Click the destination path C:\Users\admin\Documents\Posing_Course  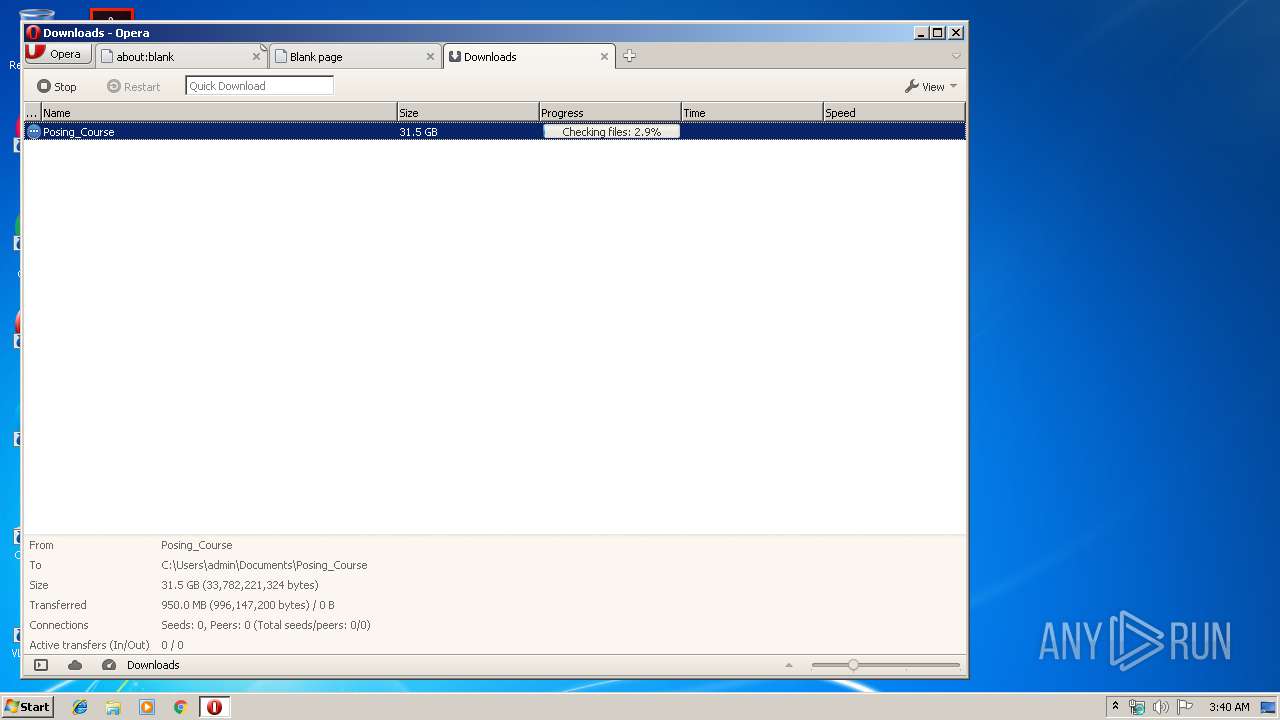click(x=264, y=565)
